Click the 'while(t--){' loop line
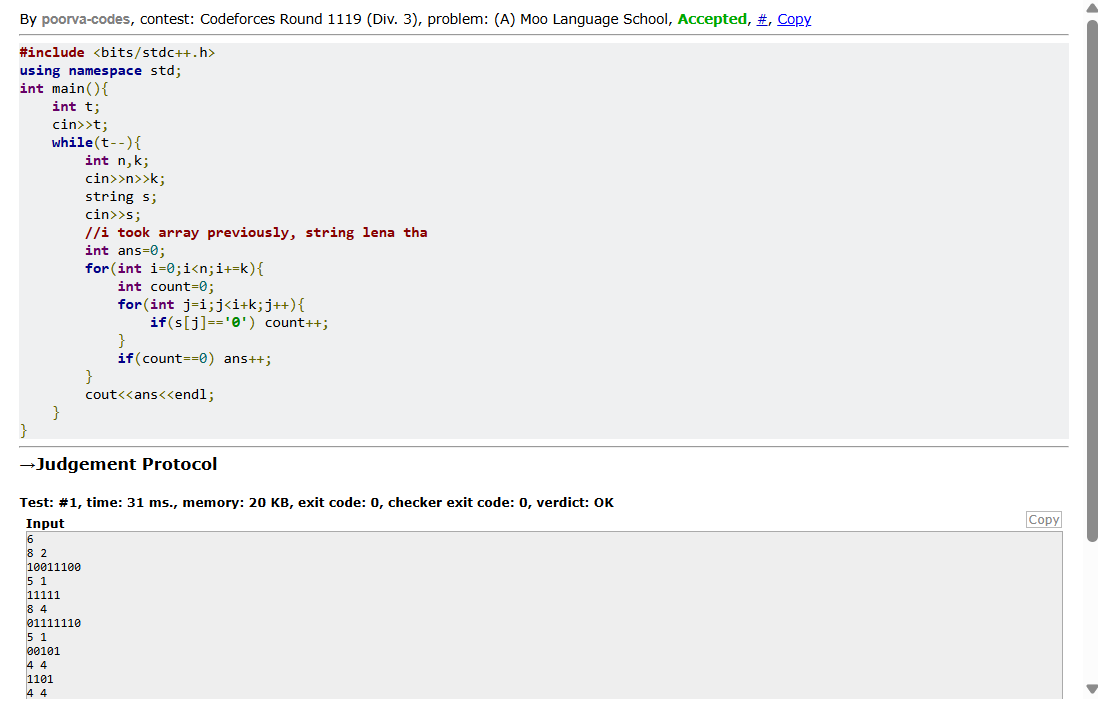Screen dimensions: 1098x713 pyautogui.click(x=97, y=143)
